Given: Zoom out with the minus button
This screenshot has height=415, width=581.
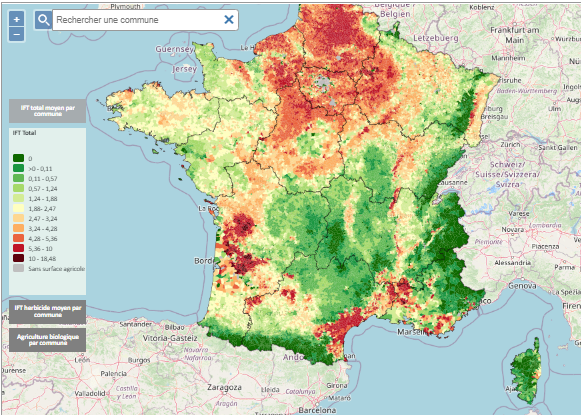Looking at the screenshot, I should (17, 34).
